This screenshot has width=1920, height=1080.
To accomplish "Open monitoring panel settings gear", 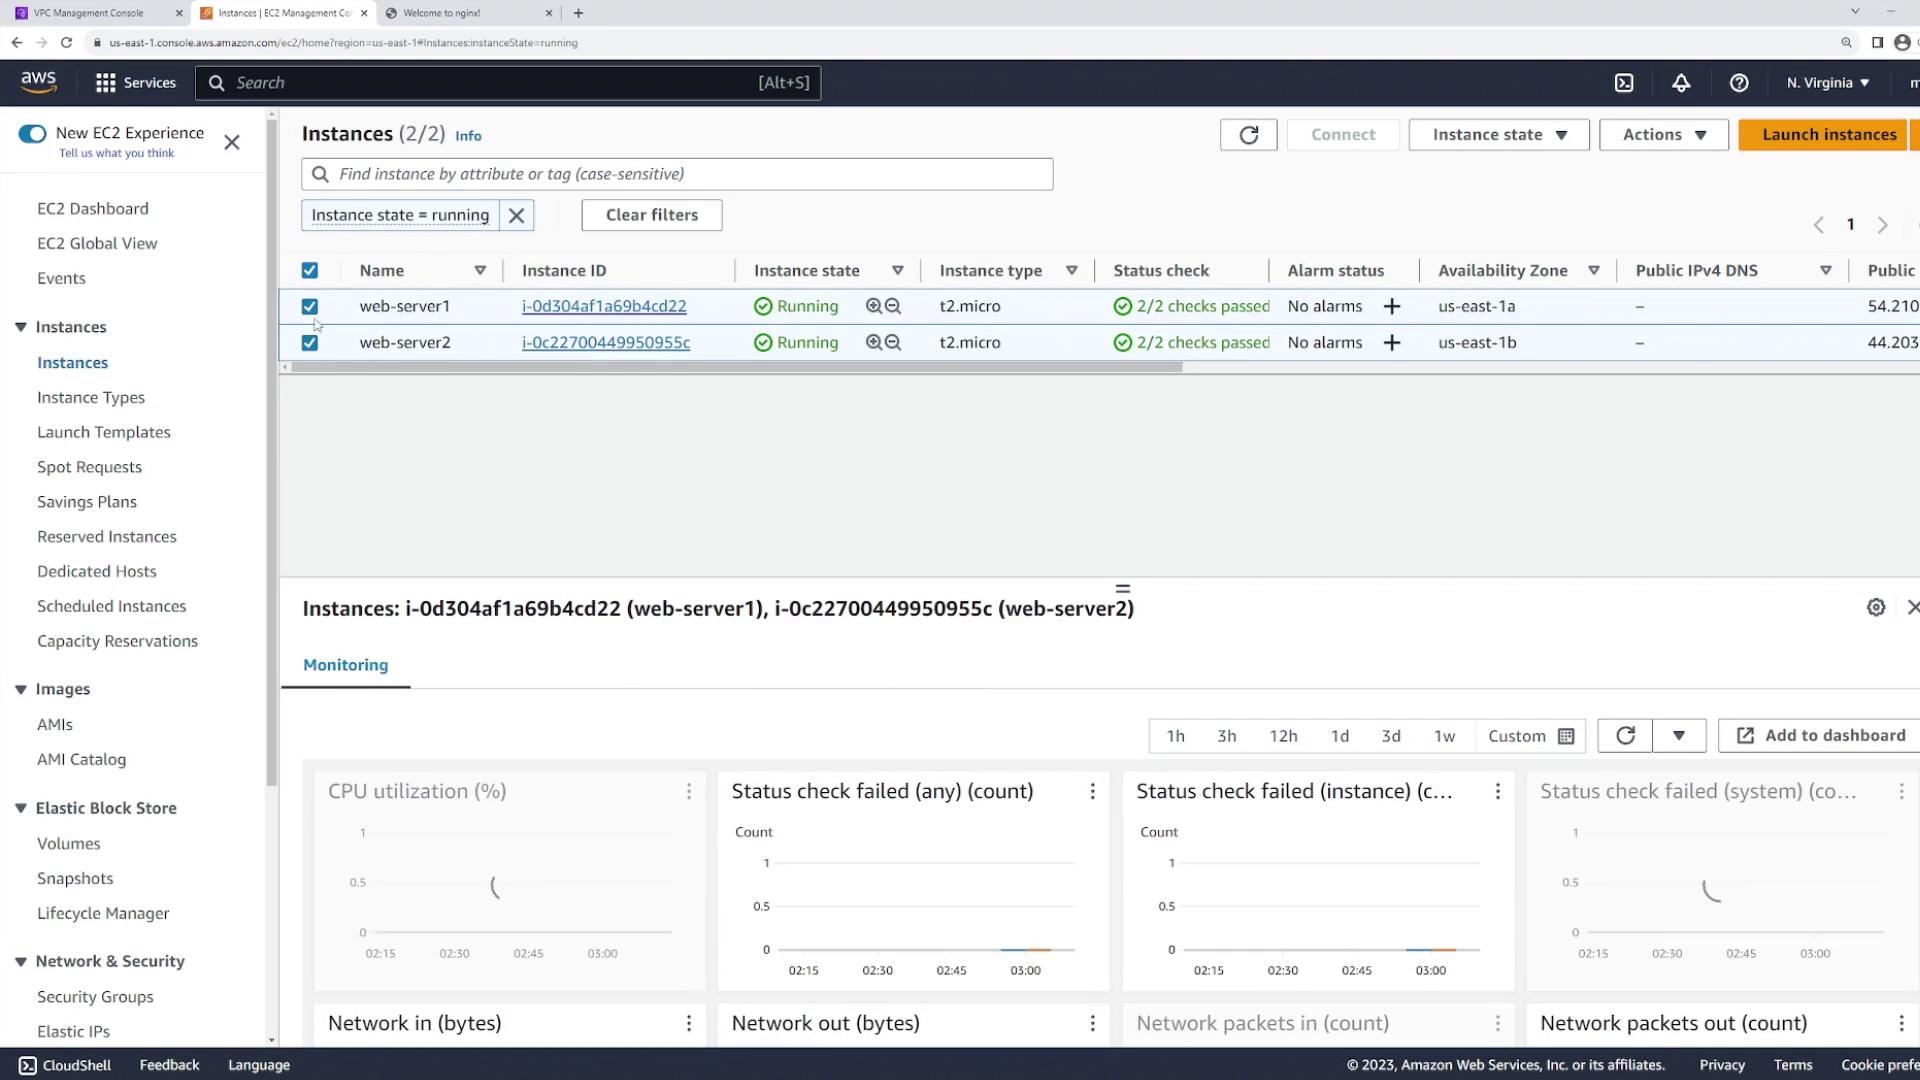I will coord(1875,607).
